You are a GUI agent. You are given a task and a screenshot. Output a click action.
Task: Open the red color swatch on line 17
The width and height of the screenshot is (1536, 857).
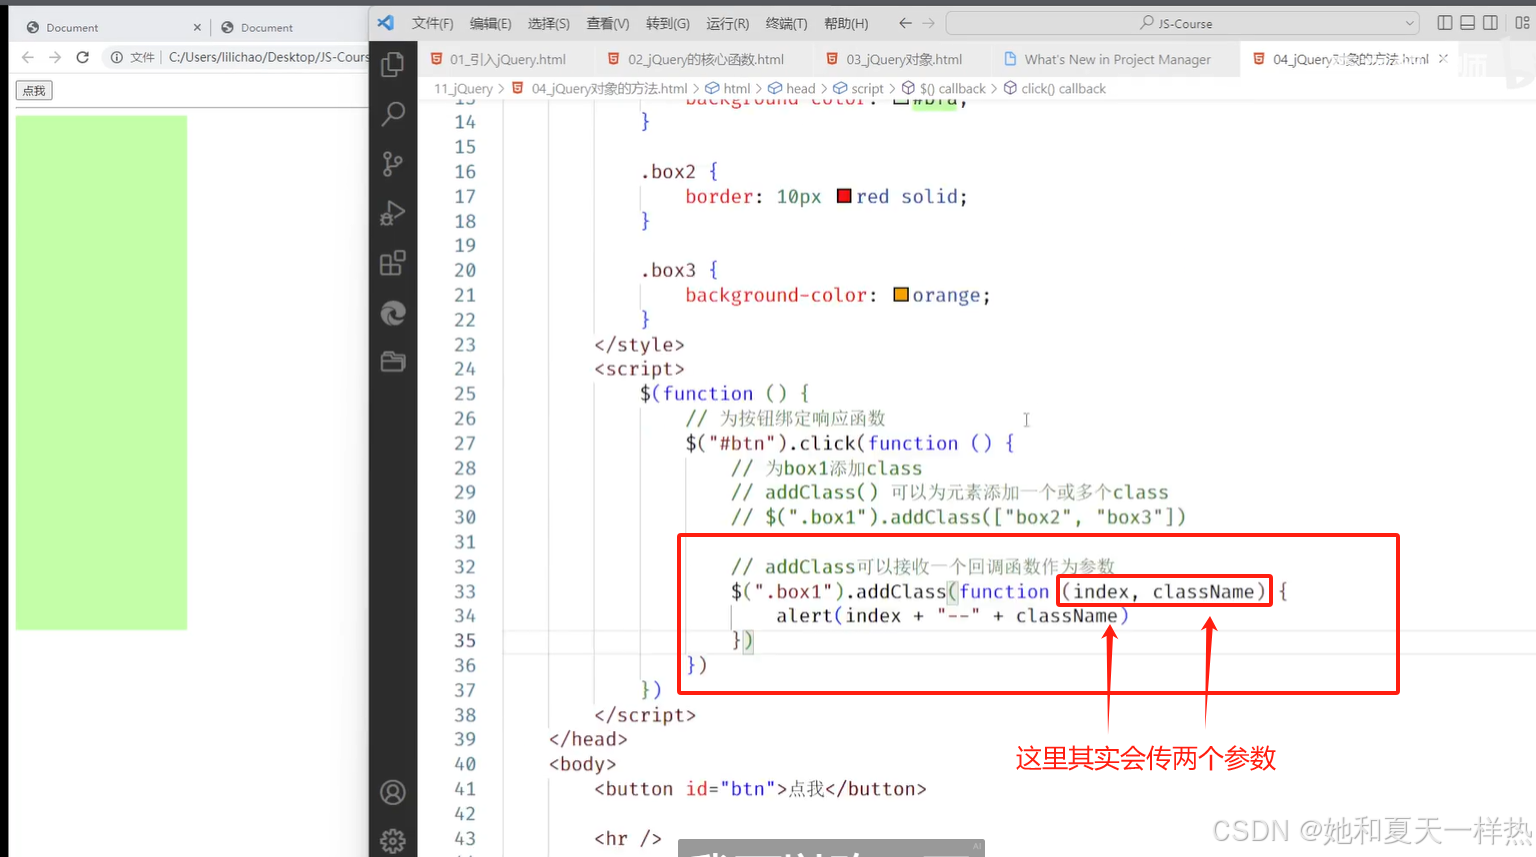point(844,196)
